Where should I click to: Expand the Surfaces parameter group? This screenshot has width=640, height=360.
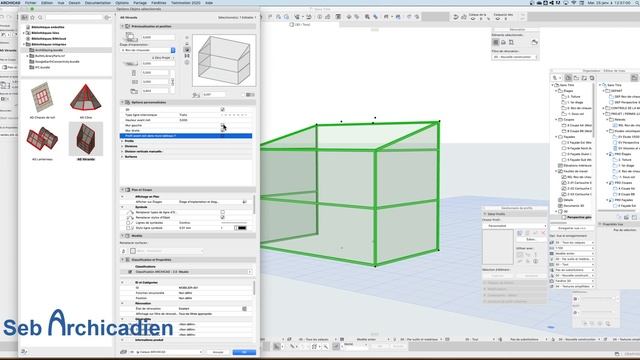(122, 157)
